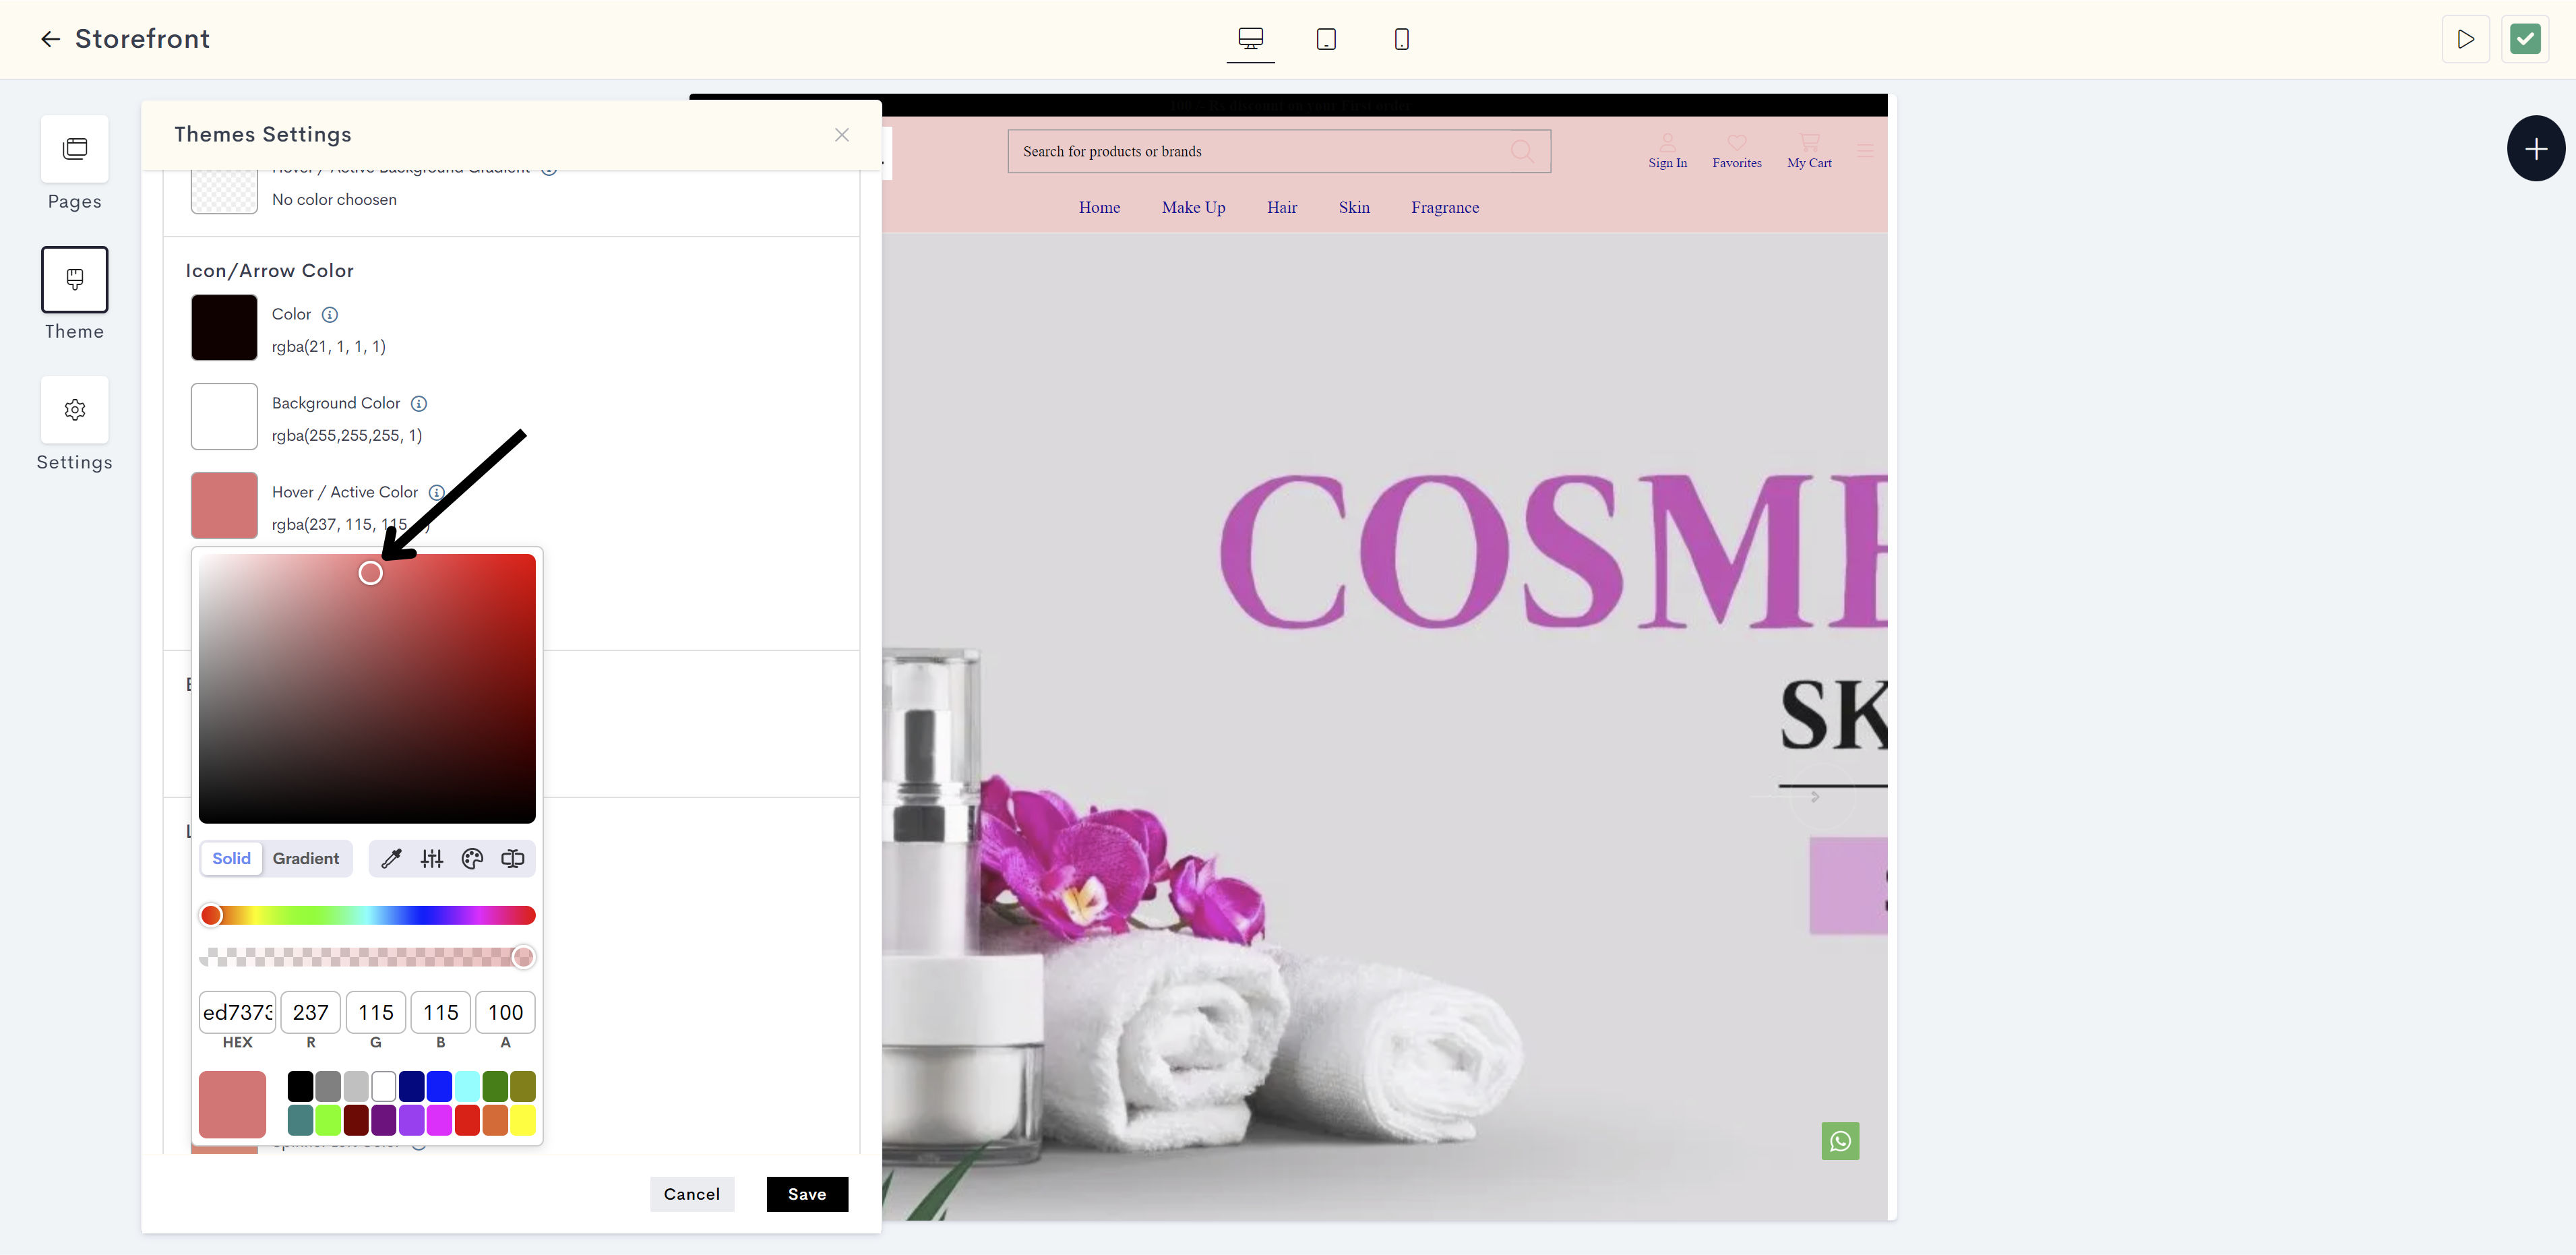
Task: Open the Hair menu item
Action: [x=1282, y=208]
